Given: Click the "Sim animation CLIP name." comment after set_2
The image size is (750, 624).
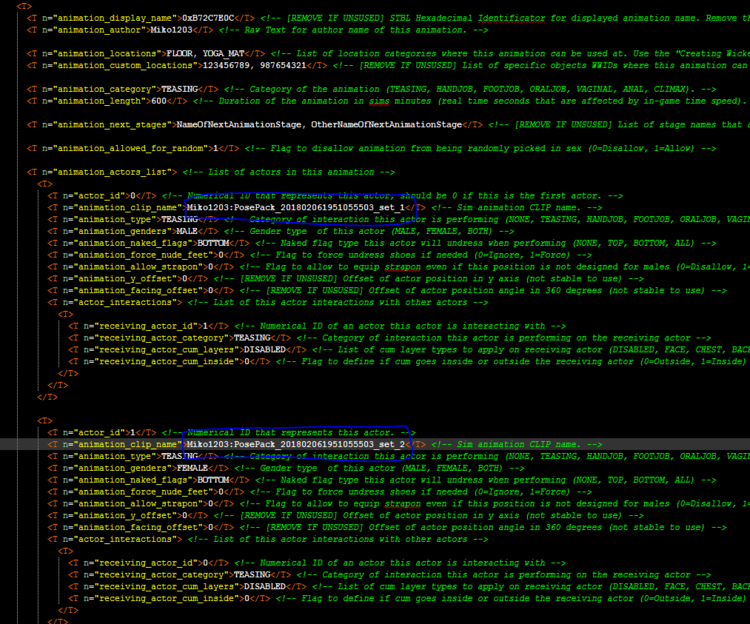Looking at the screenshot, I should point(519,444).
